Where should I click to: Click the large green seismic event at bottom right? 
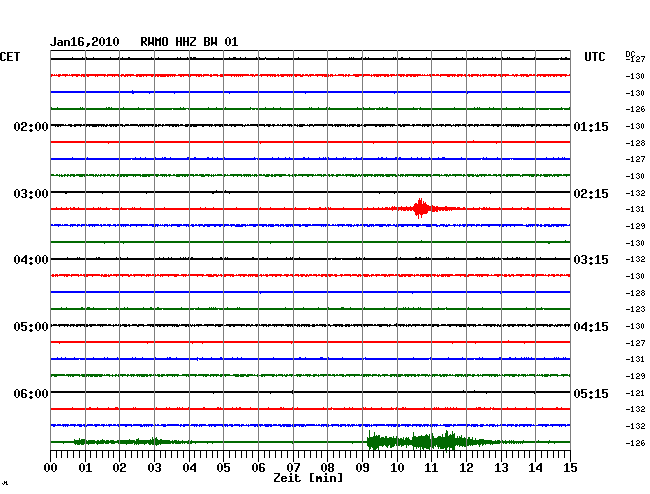431,441
